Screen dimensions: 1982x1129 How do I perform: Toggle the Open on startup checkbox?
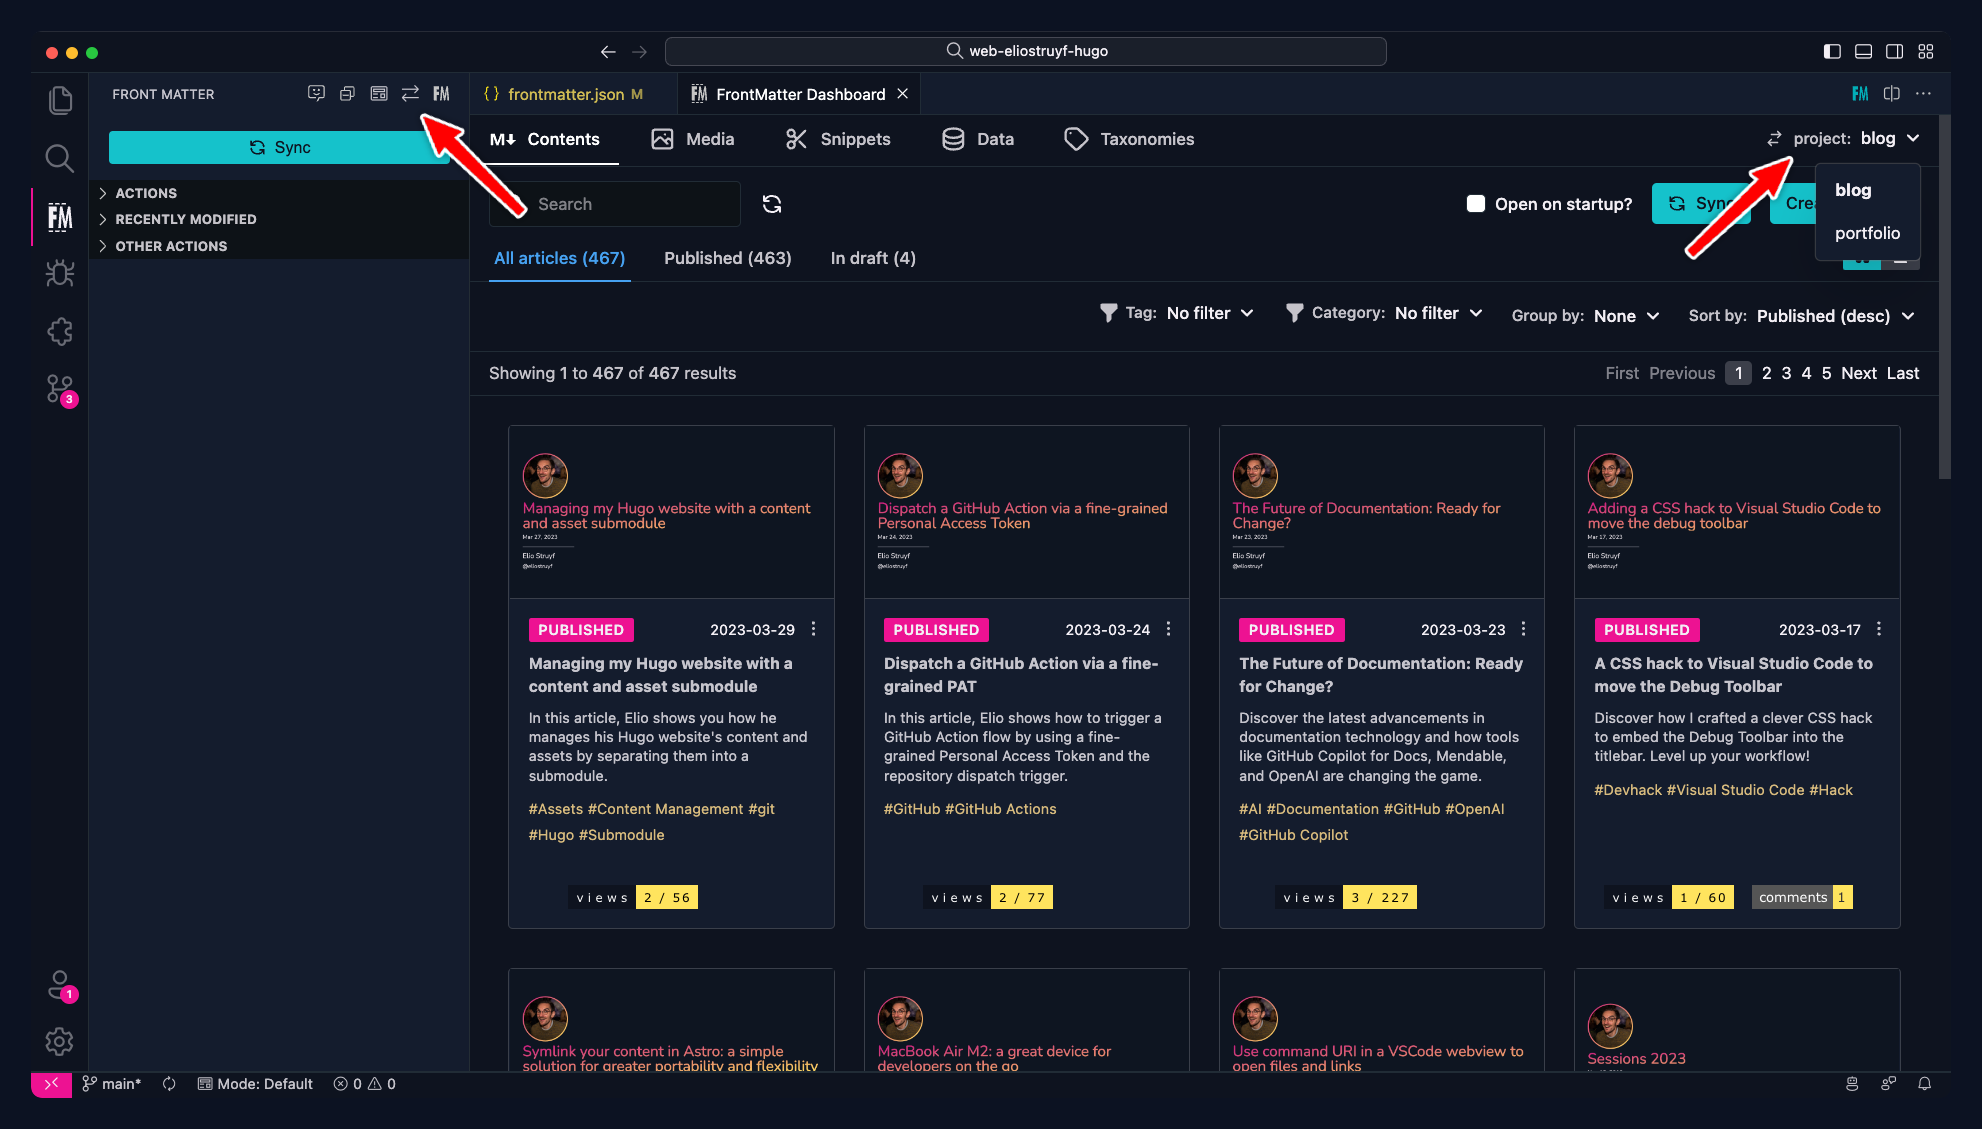1476,204
